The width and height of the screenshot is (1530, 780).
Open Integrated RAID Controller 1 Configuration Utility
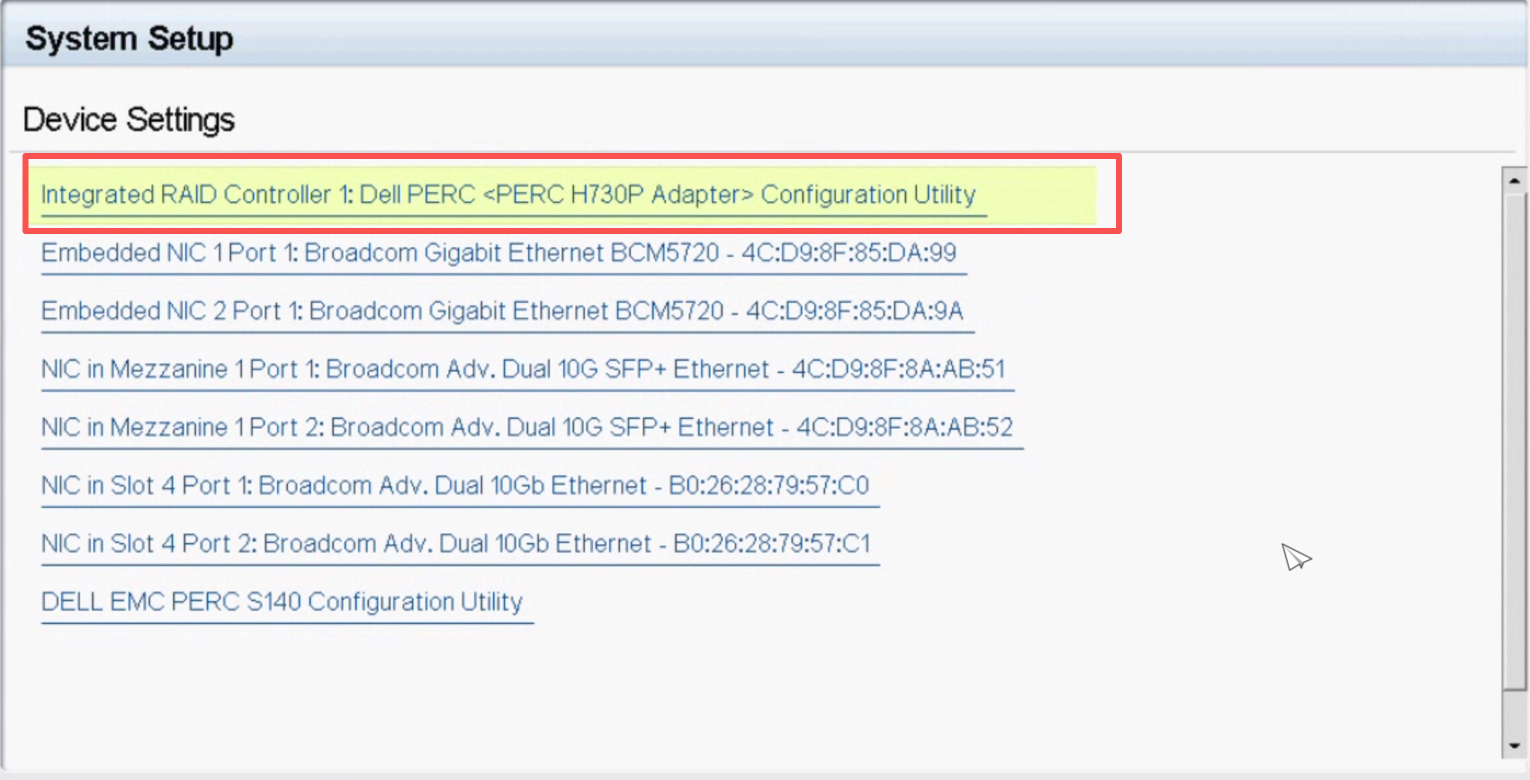(x=507, y=194)
